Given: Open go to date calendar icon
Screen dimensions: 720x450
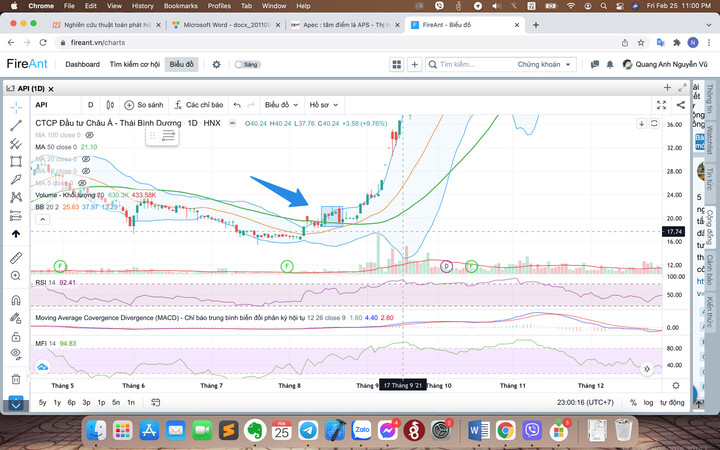Looking at the screenshot, I should coord(156,402).
